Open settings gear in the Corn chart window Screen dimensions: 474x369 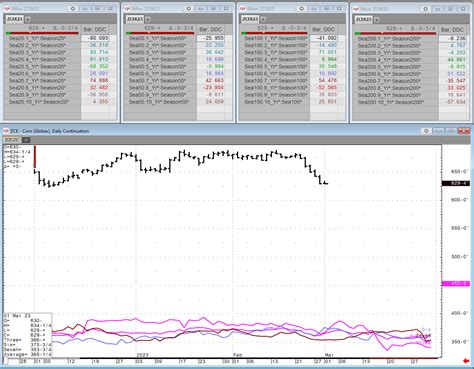click(426, 131)
